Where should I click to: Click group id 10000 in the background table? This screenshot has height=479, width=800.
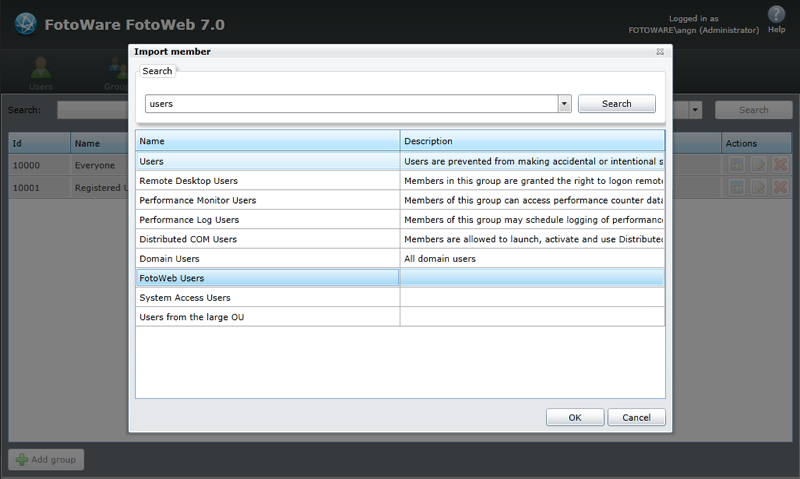click(x=26, y=165)
